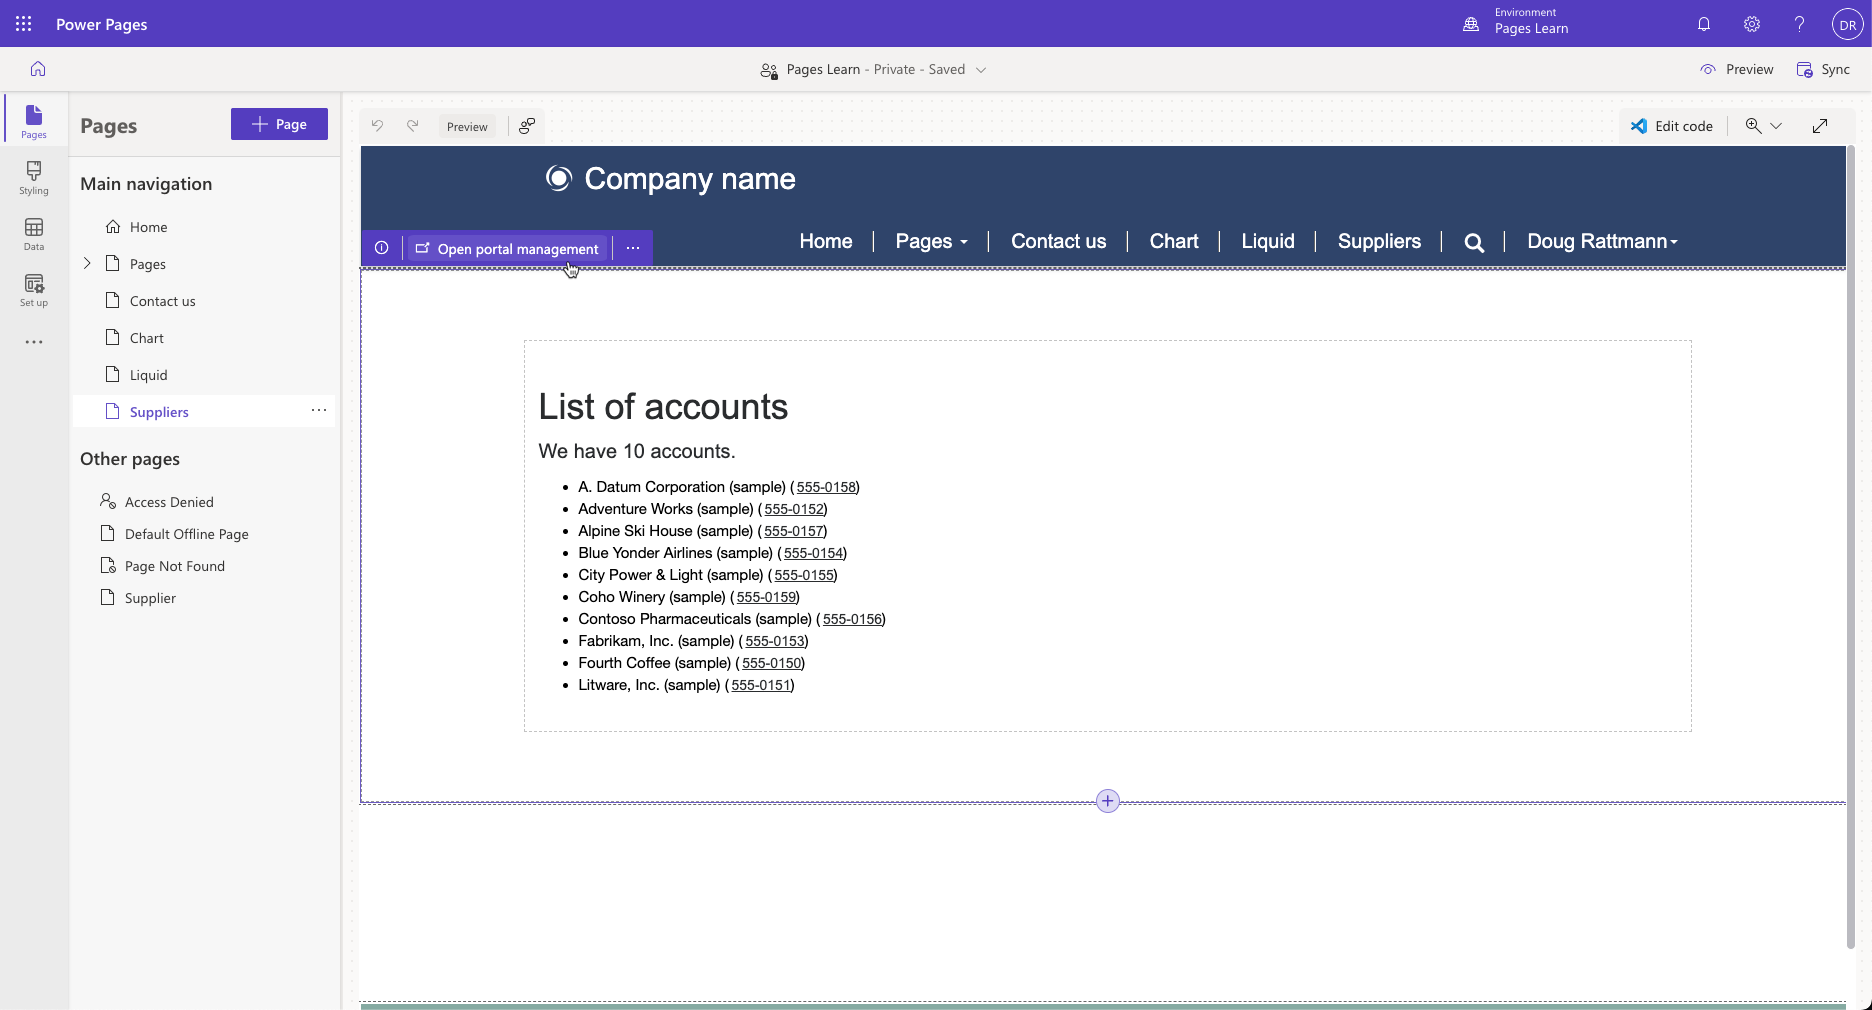
Task: Enter fullscreen using the expand arrows icon
Action: point(1819,126)
